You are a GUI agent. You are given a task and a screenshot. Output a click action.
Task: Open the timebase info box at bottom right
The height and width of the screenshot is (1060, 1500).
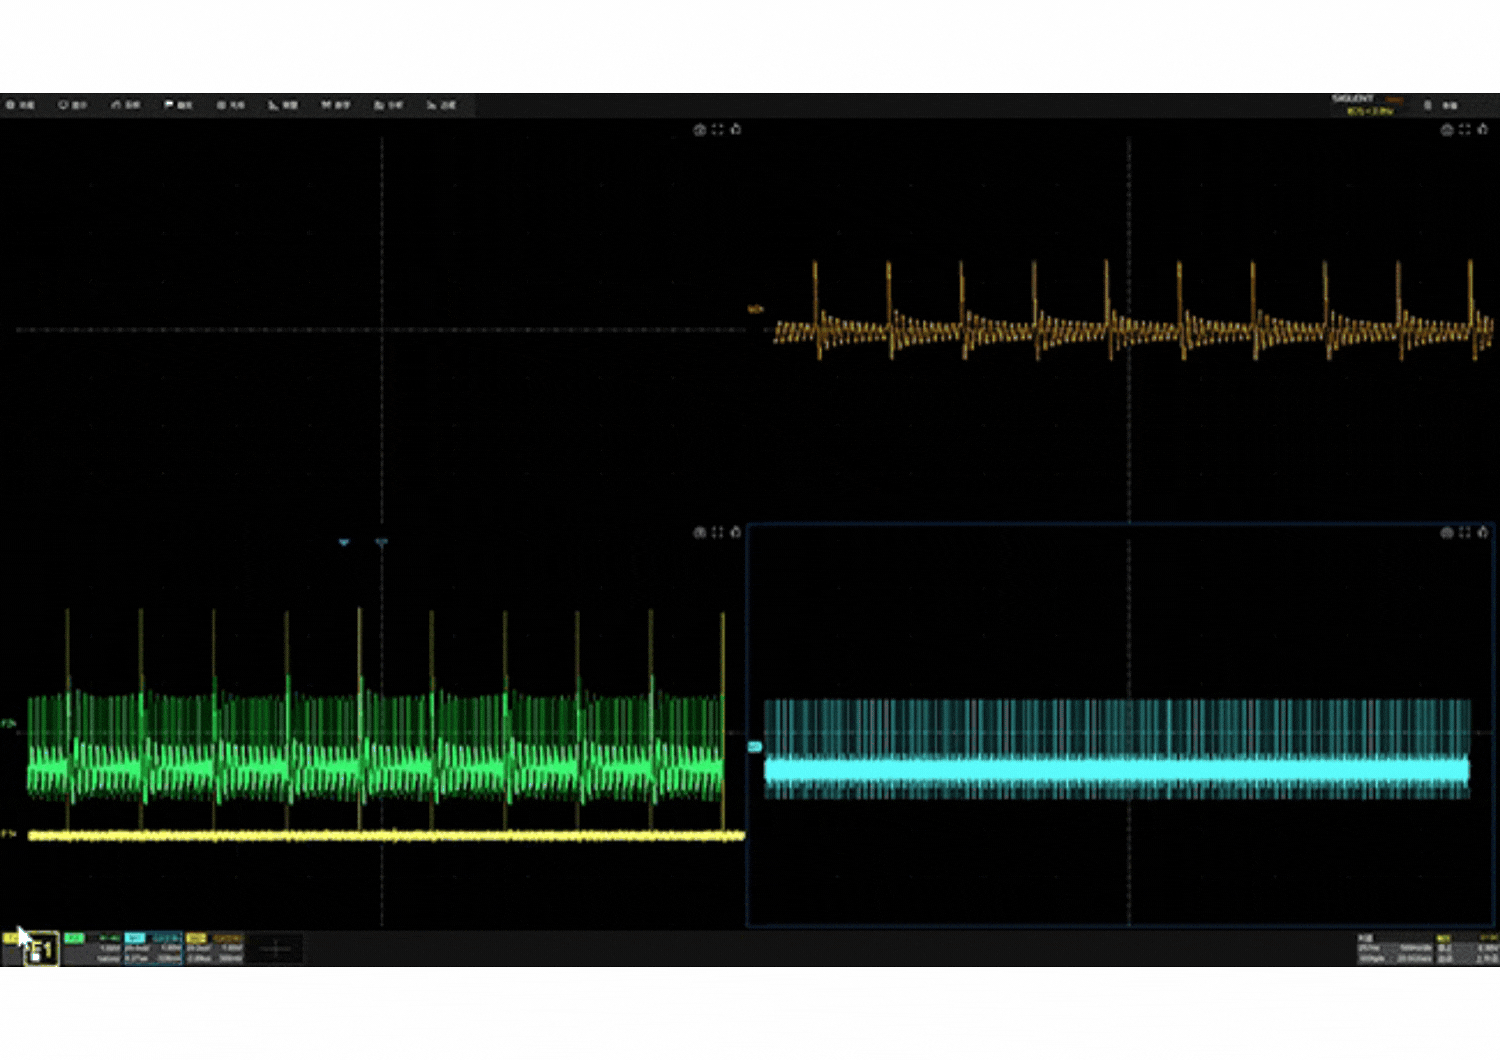[x=1394, y=949]
